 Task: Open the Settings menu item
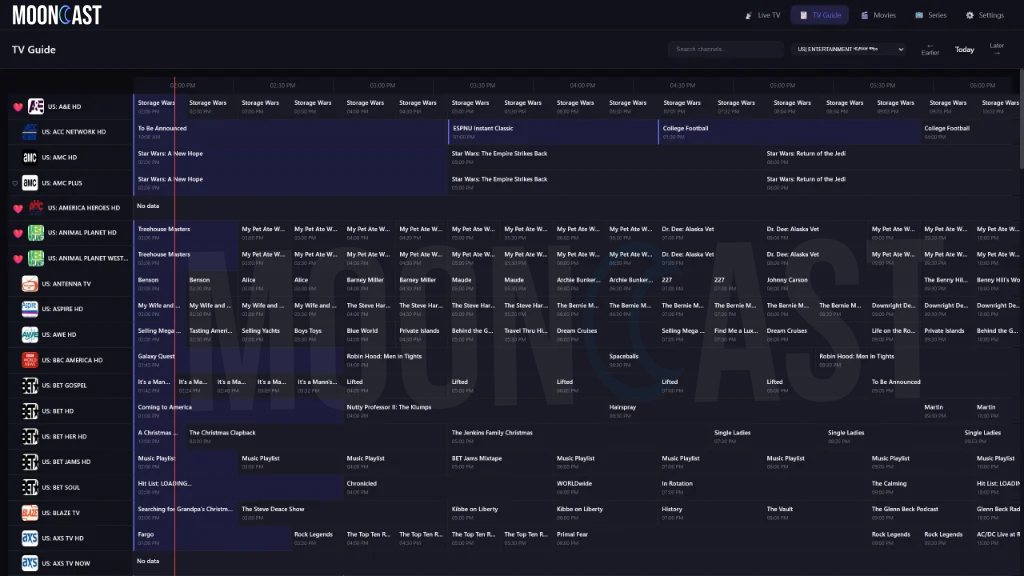coord(985,14)
